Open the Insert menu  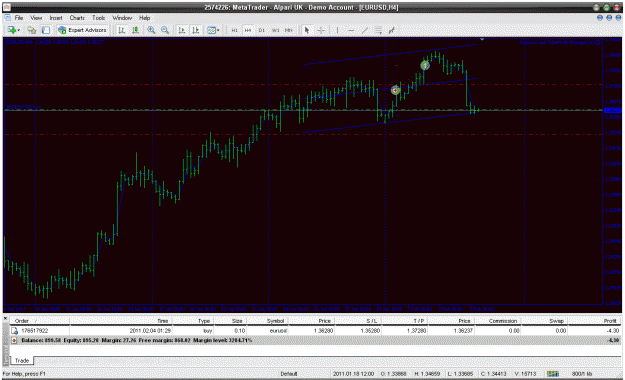coord(56,18)
